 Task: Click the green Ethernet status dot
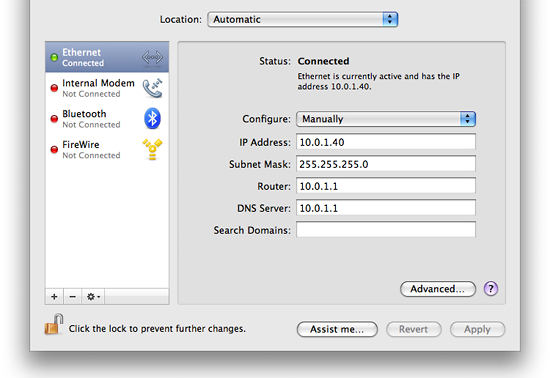click(54, 57)
